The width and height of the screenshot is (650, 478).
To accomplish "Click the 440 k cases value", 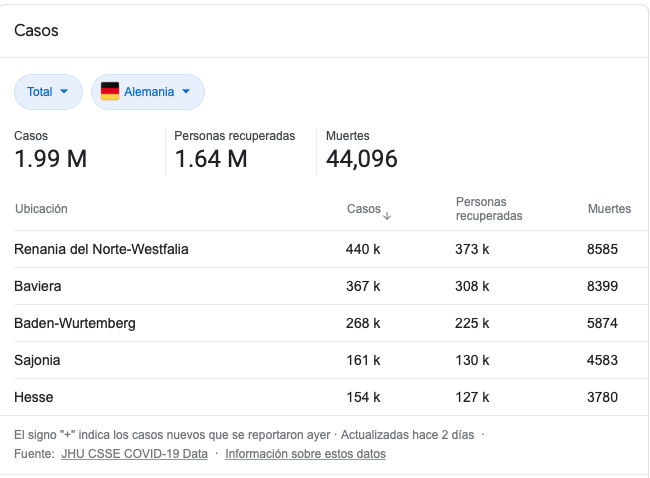I will (363, 249).
